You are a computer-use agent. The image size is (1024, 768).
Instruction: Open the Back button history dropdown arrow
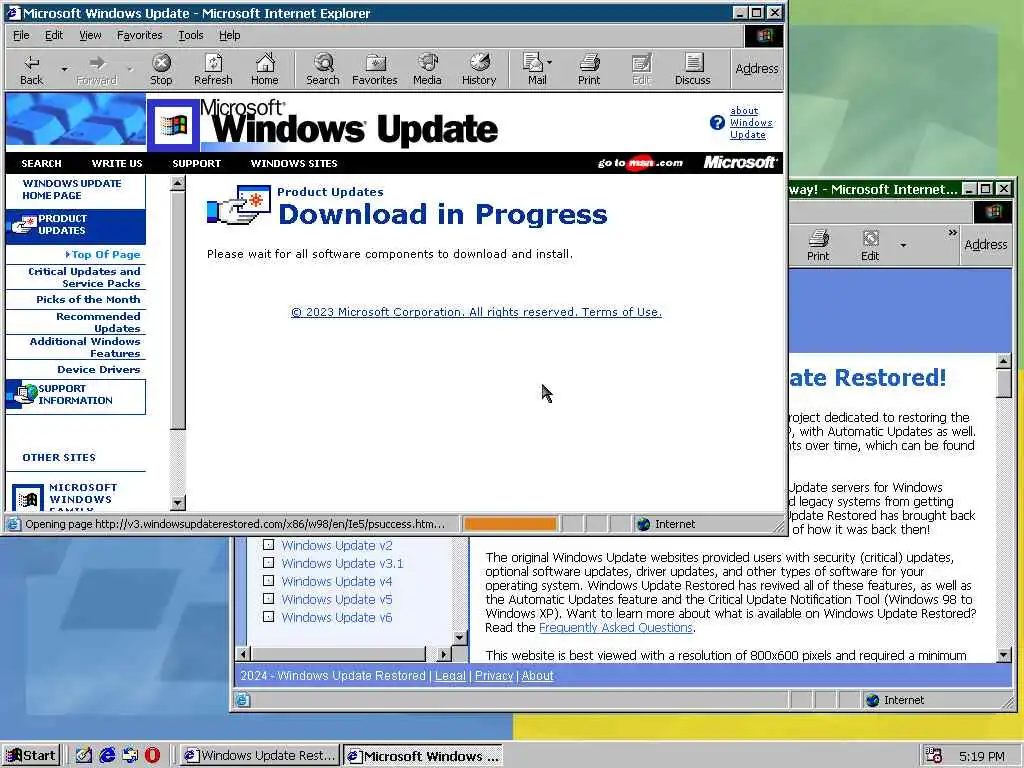pyautogui.click(x=64, y=69)
